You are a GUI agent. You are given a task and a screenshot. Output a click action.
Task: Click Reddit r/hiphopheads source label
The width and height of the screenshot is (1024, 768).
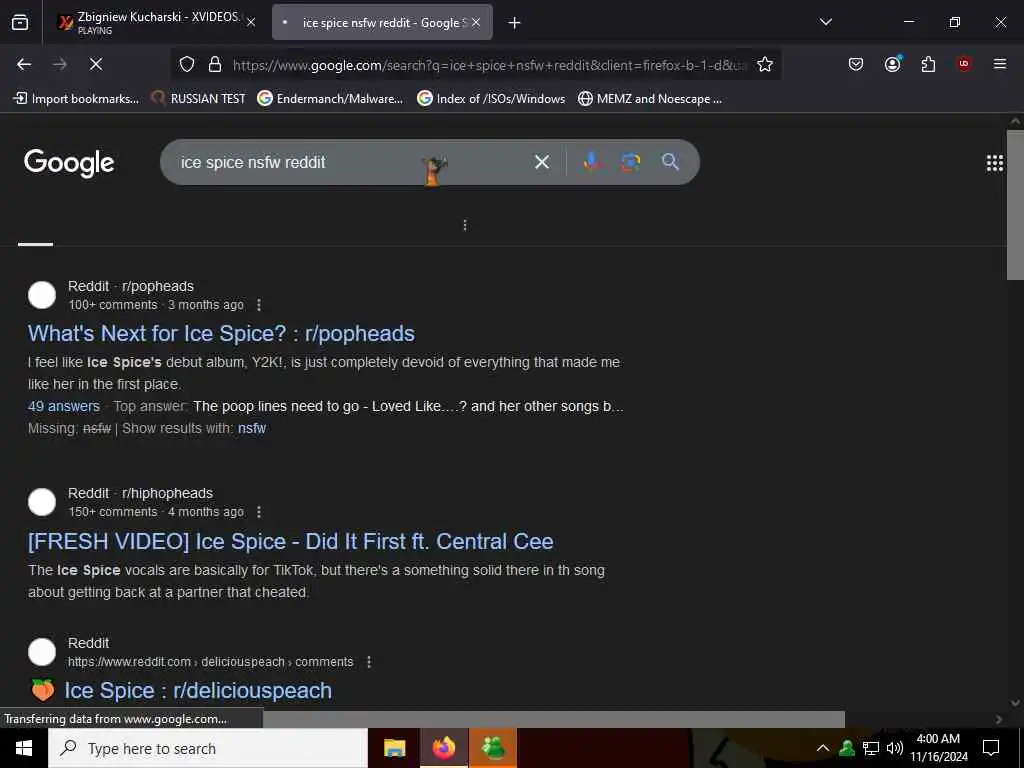(x=140, y=493)
